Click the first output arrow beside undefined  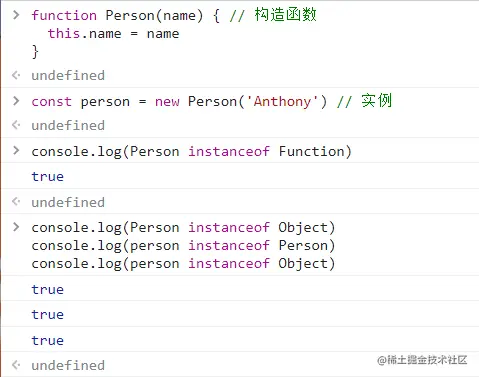tap(16, 75)
